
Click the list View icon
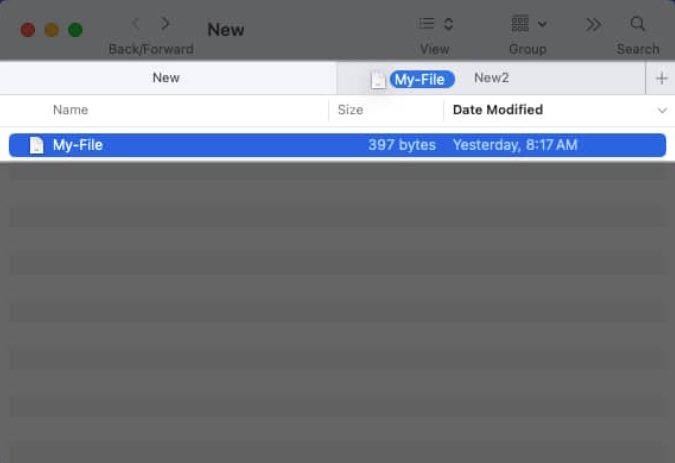click(427, 24)
